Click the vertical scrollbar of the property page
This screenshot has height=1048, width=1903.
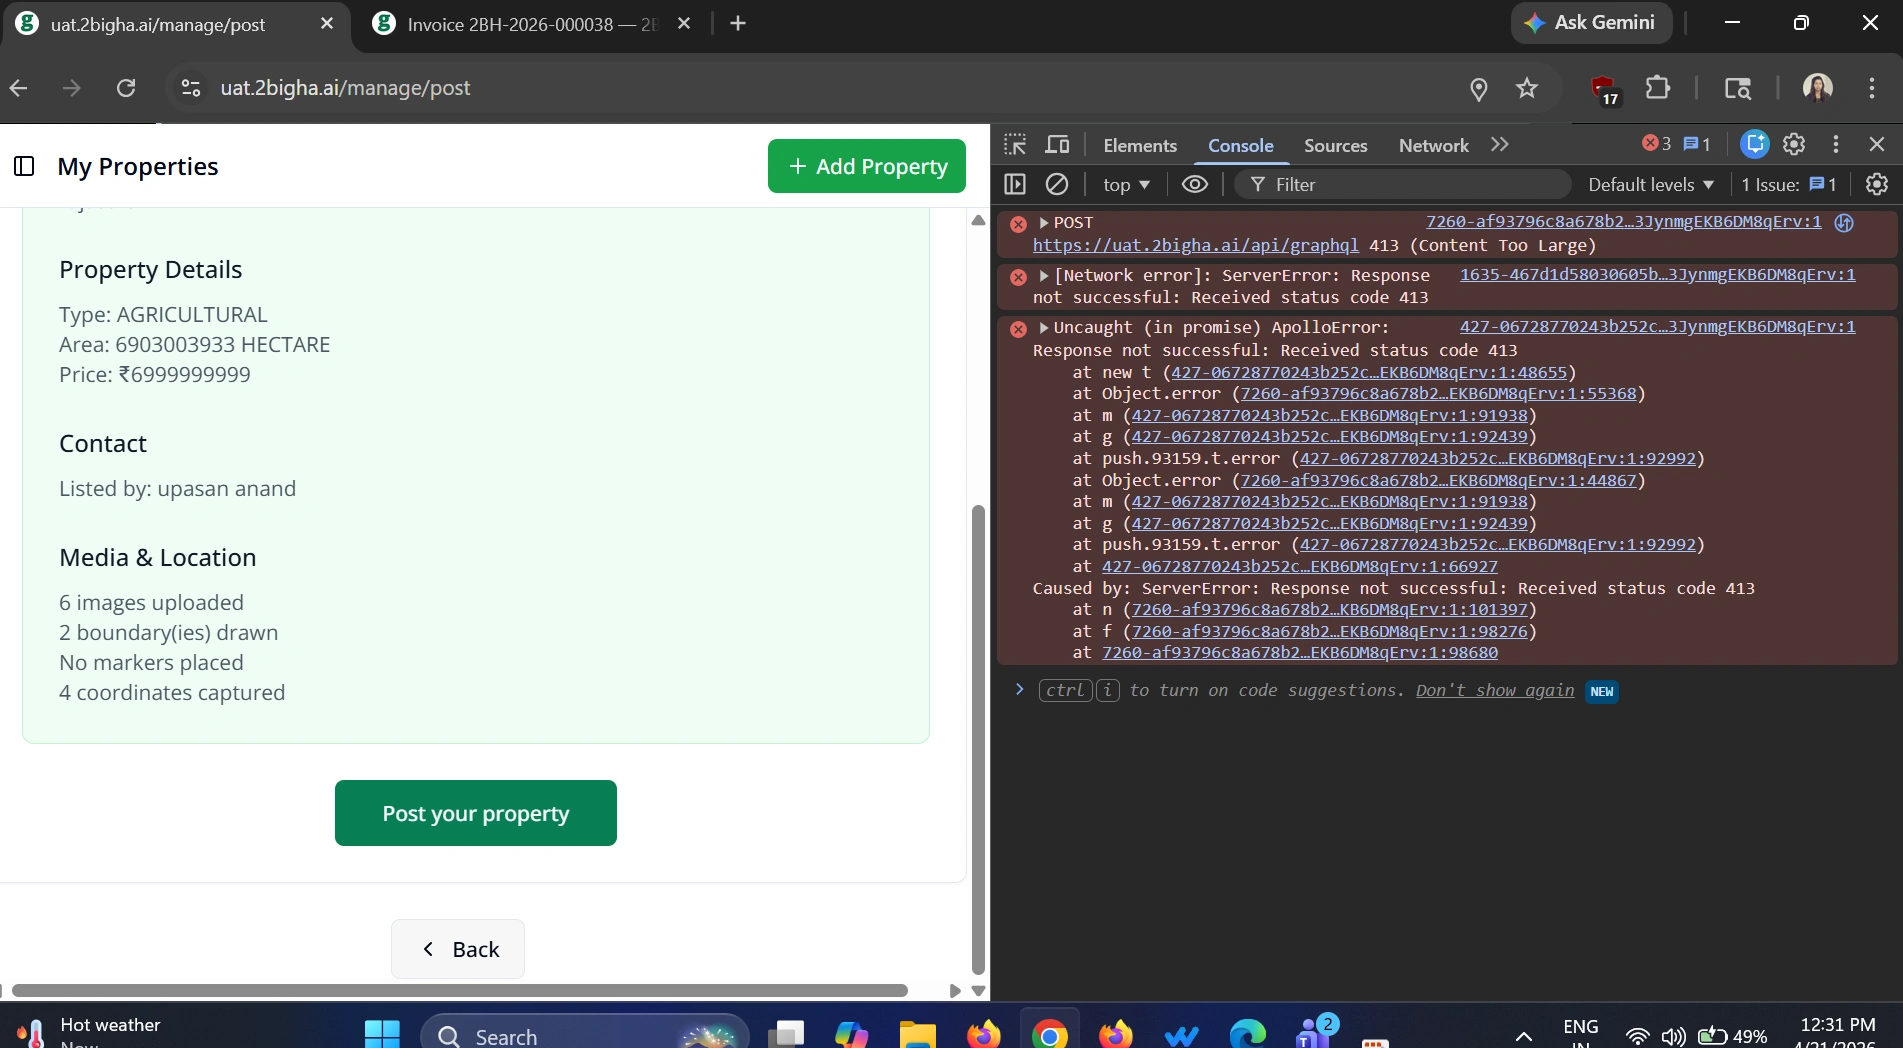(x=978, y=740)
